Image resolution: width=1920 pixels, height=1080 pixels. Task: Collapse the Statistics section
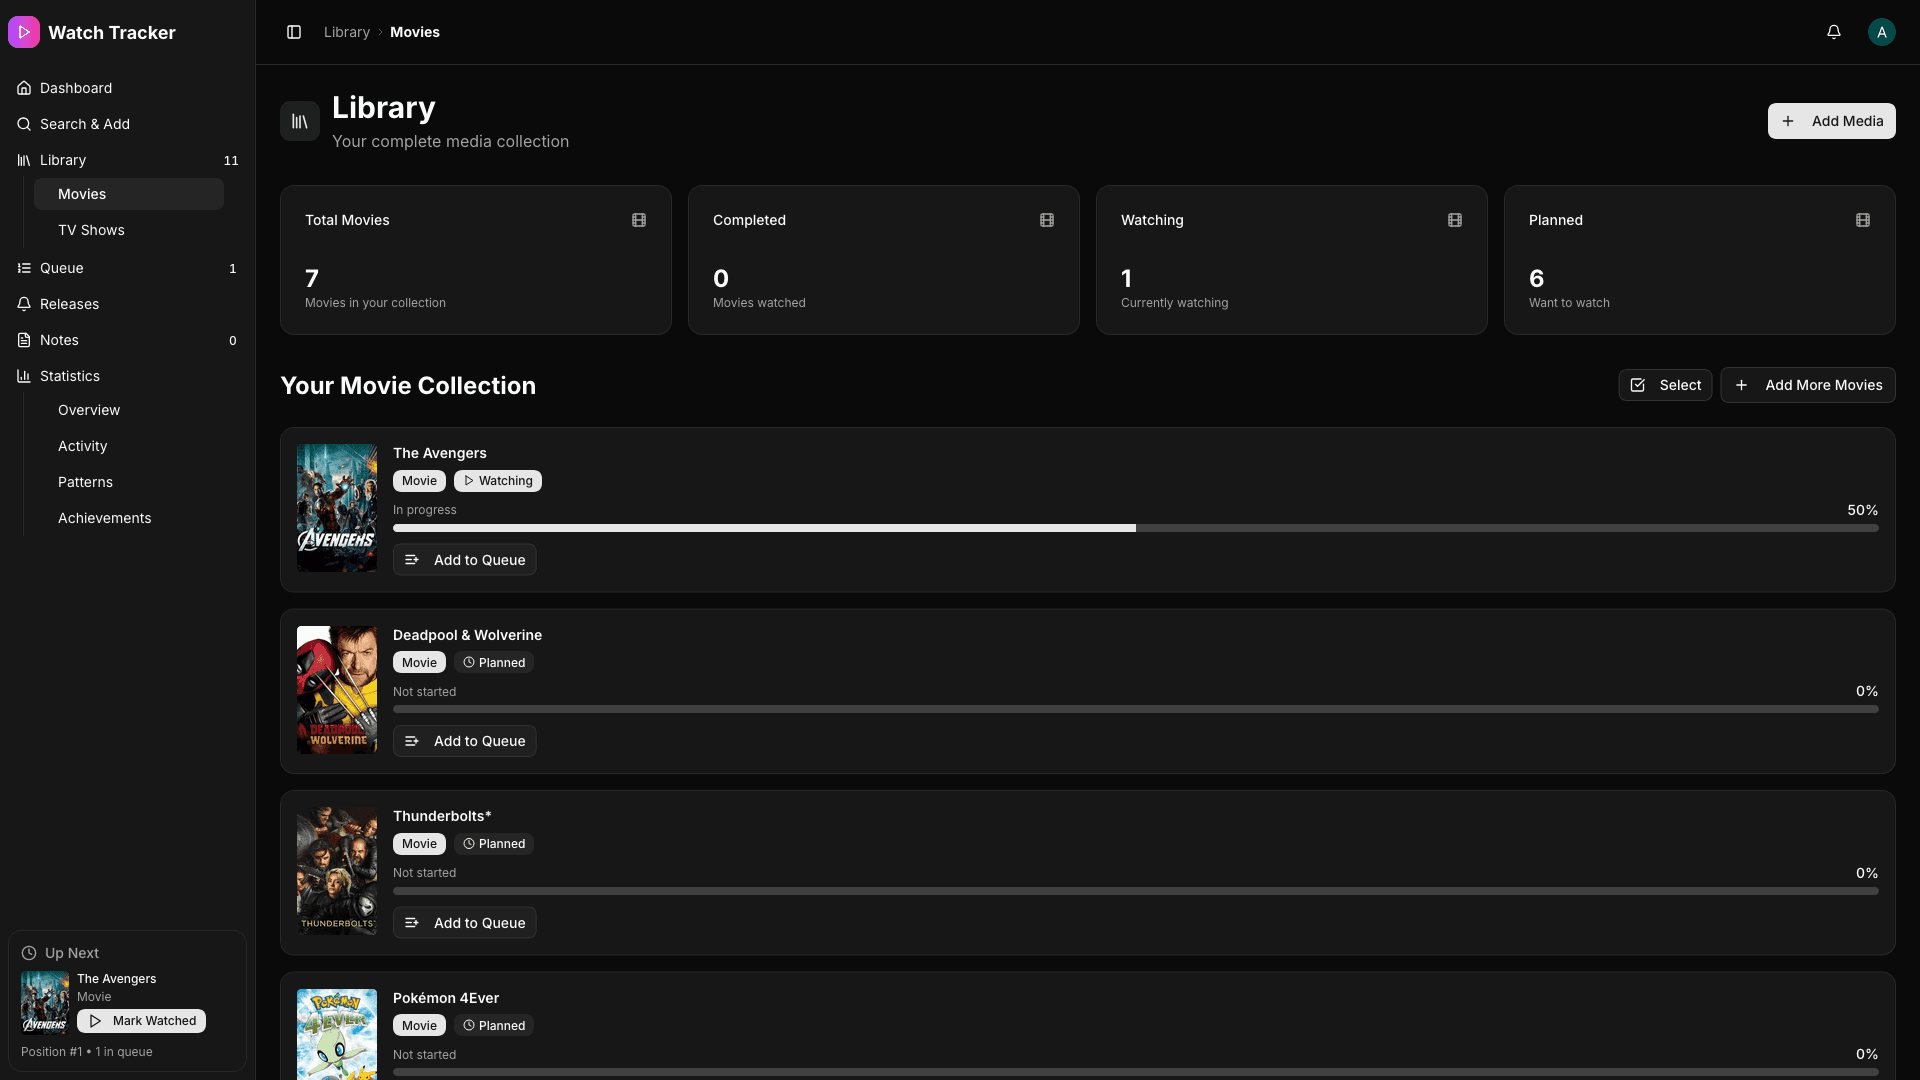point(128,376)
